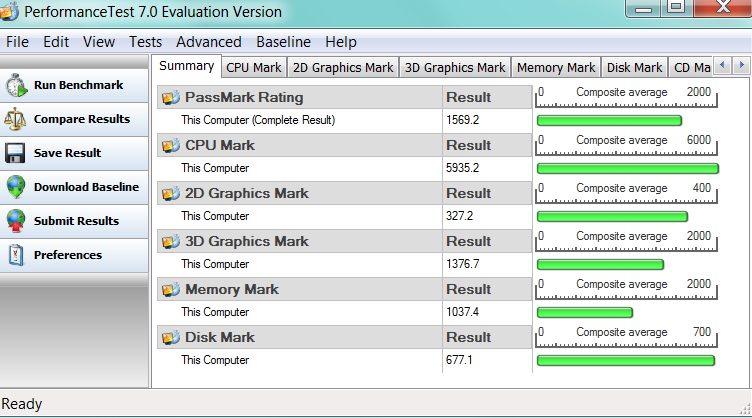Image resolution: width=752 pixels, height=418 pixels.
Task: Click the window resize grip in status bar
Action: (x=745, y=409)
